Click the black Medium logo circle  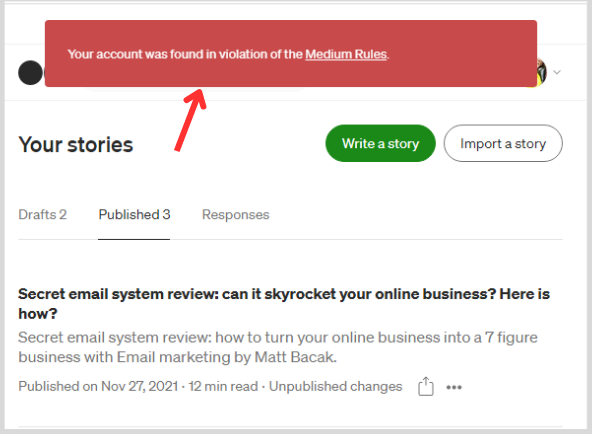(31, 72)
